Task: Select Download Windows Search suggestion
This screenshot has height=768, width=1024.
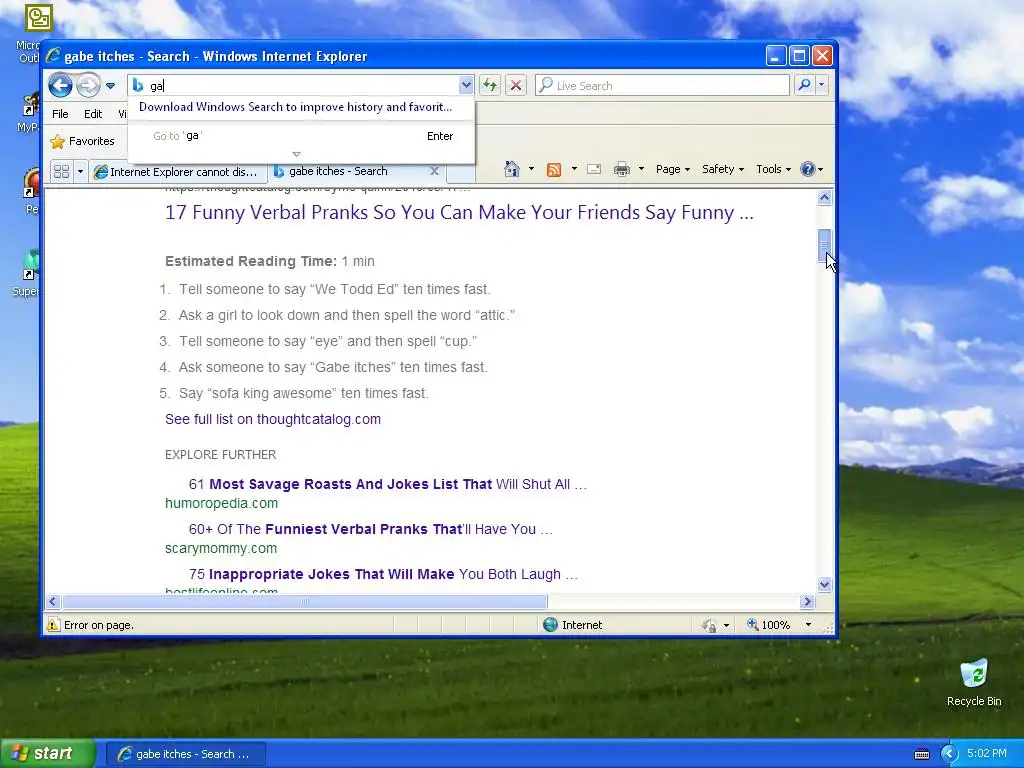Action: pos(295,107)
